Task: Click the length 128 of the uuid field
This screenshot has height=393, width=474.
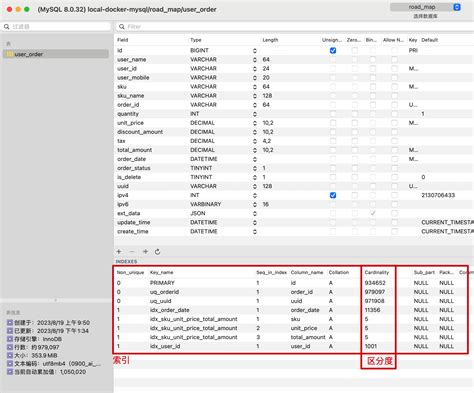Action: [267, 186]
